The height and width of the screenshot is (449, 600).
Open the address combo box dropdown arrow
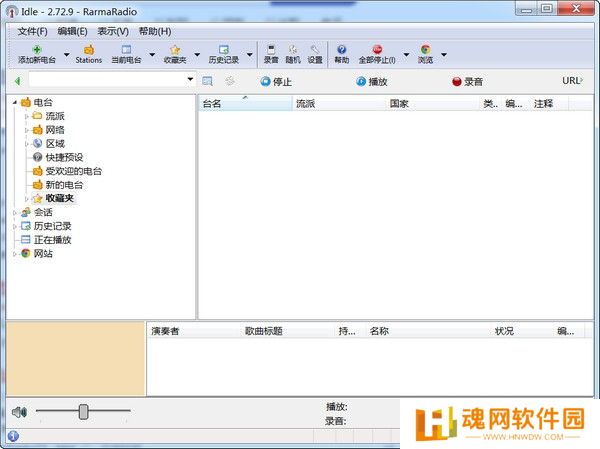point(190,80)
